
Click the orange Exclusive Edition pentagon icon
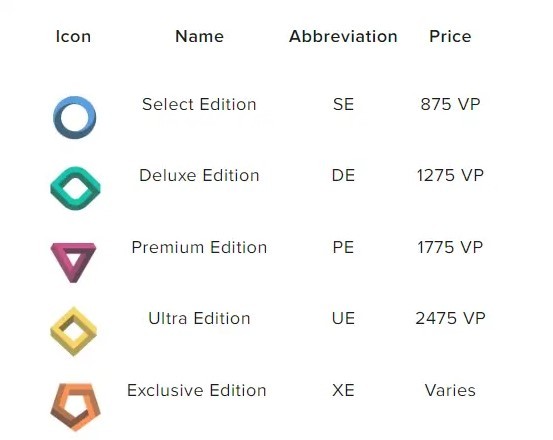75,407
